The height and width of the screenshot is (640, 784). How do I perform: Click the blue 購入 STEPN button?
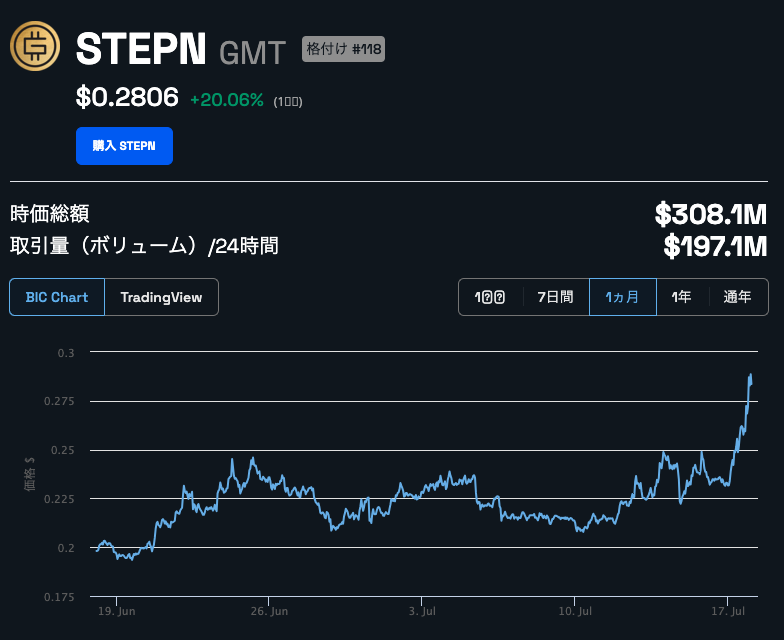coord(124,146)
